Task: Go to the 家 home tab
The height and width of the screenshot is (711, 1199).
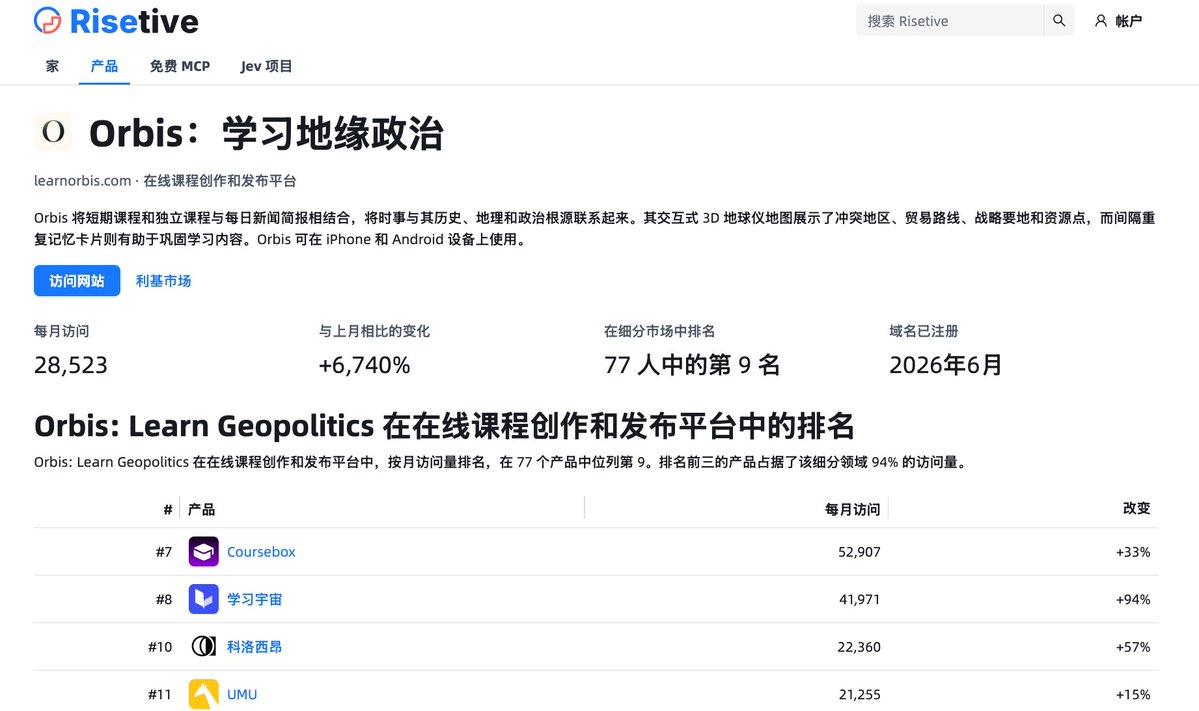Action: [52, 67]
